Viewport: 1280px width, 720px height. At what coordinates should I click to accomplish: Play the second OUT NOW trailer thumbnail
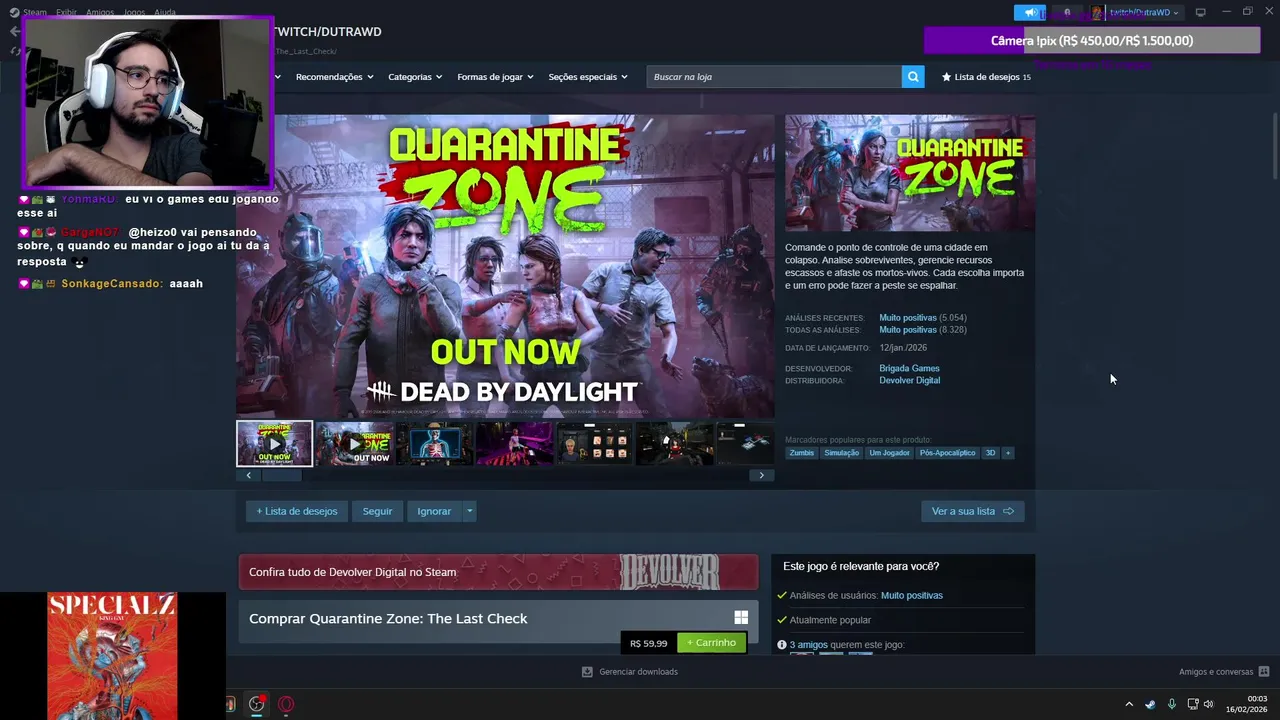click(x=354, y=443)
